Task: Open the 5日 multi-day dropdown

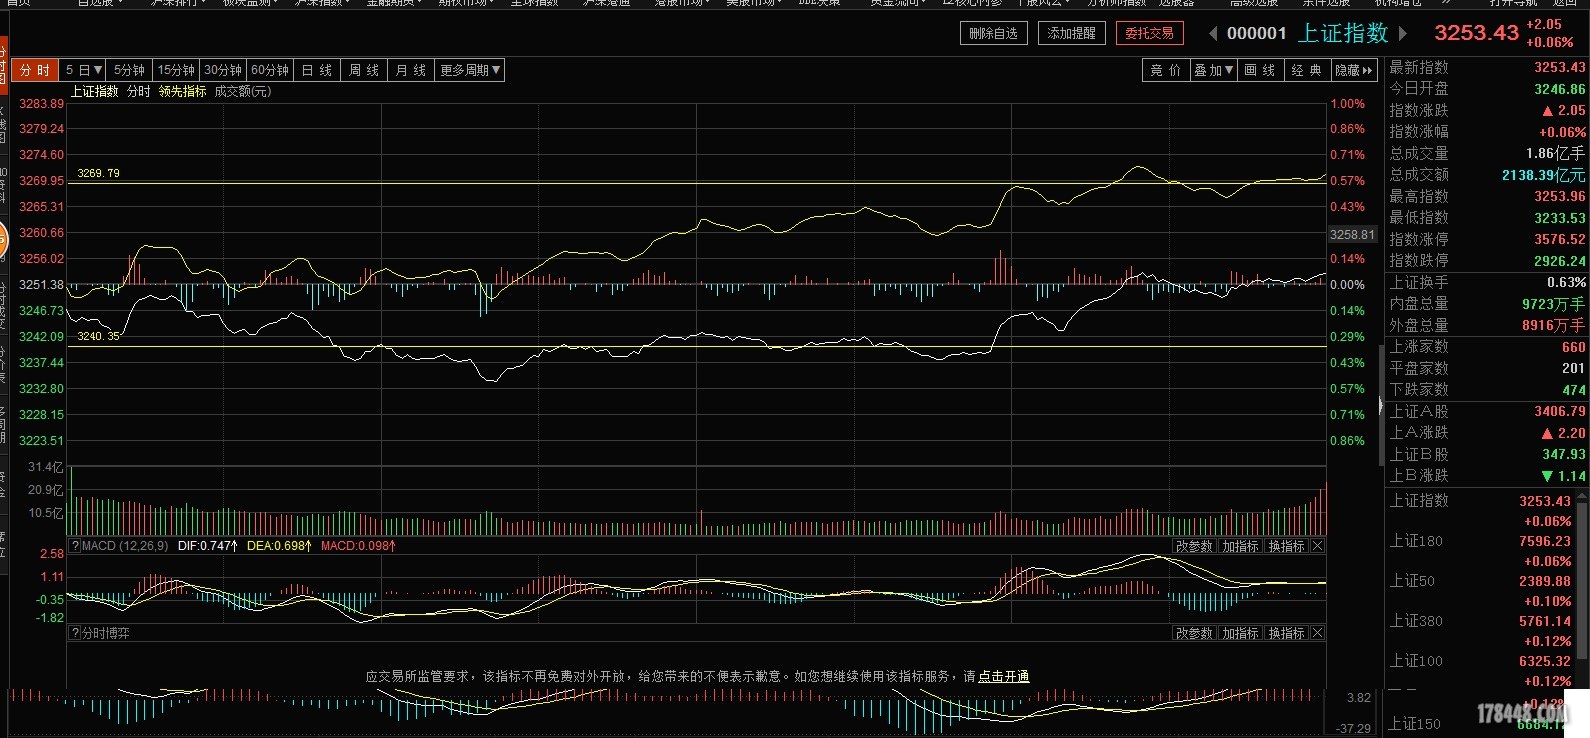Action: [84, 70]
